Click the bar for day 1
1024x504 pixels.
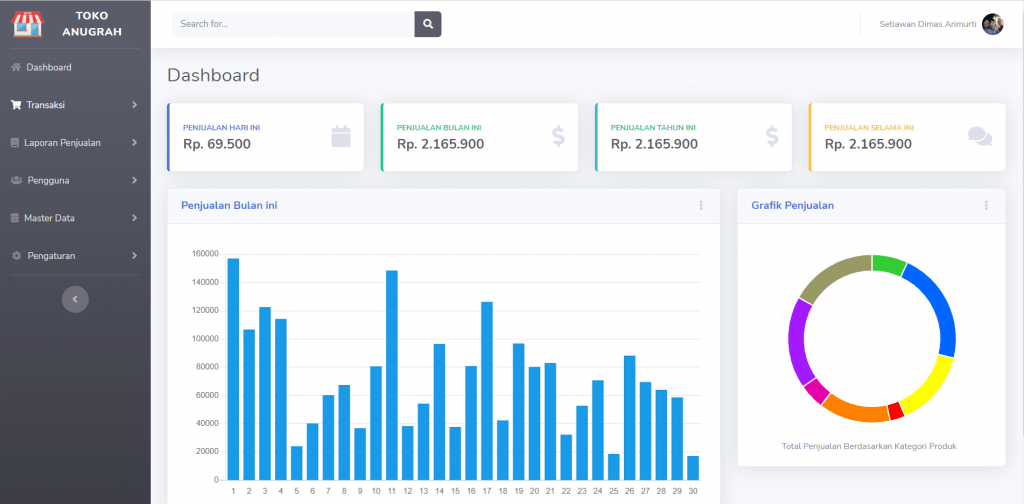233,369
